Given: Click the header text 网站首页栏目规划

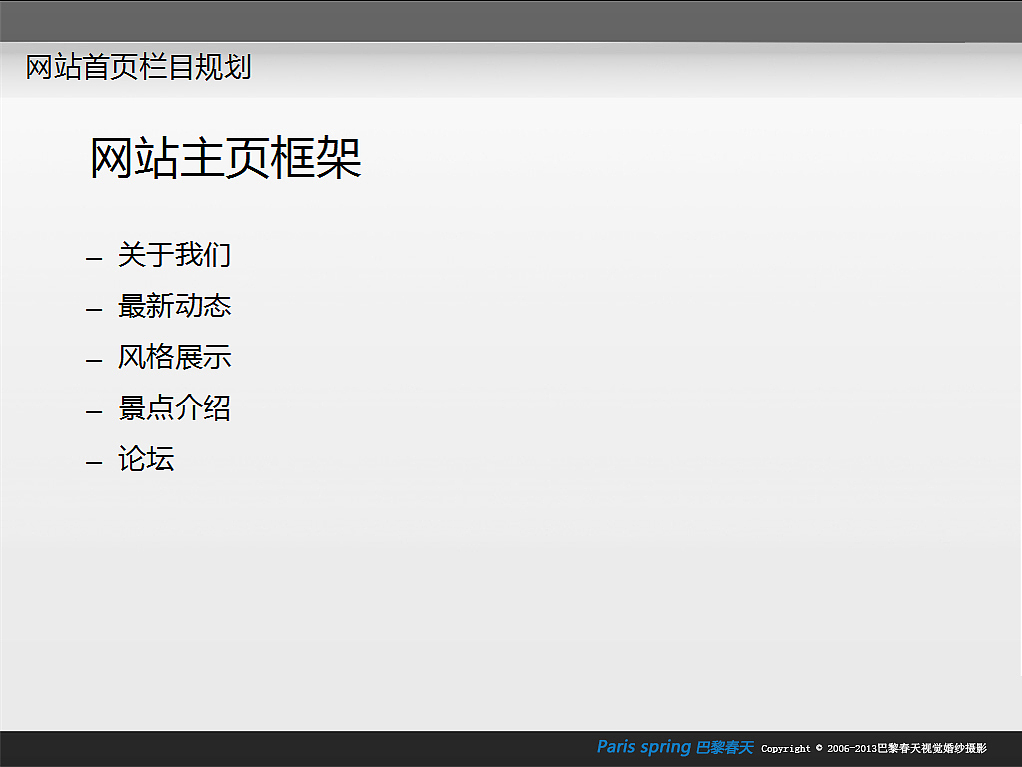Looking at the screenshot, I should (136, 69).
